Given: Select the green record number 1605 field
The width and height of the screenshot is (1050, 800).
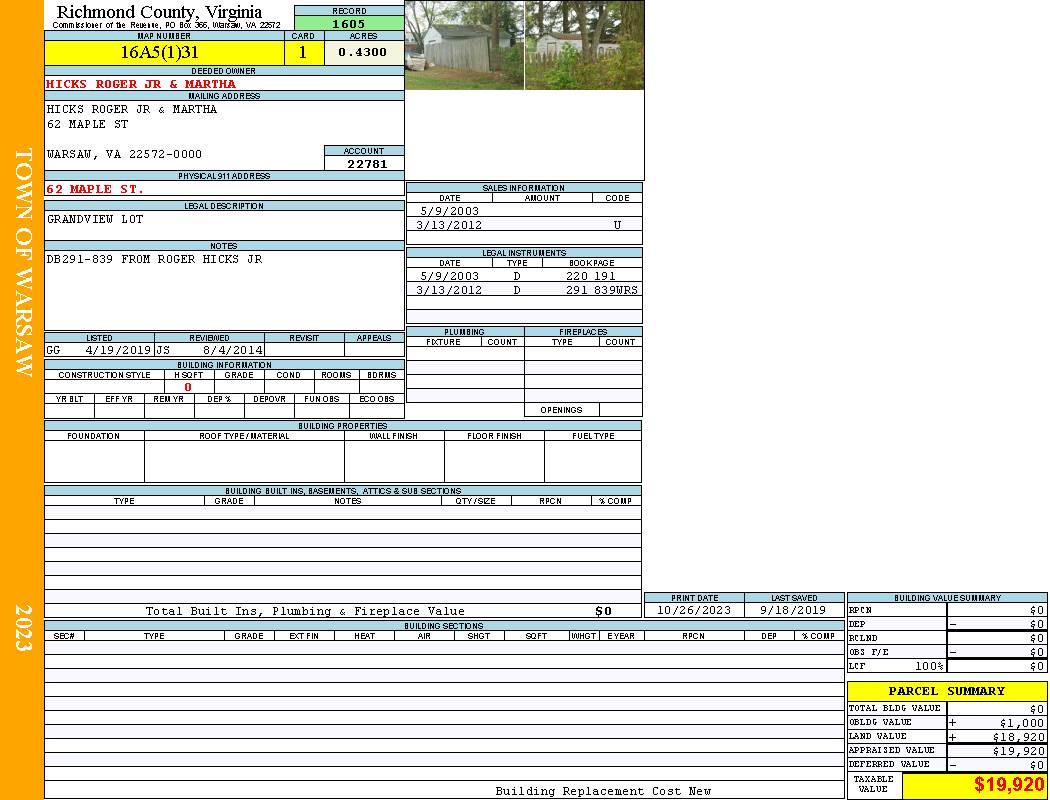Looking at the screenshot, I should coord(349,23).
